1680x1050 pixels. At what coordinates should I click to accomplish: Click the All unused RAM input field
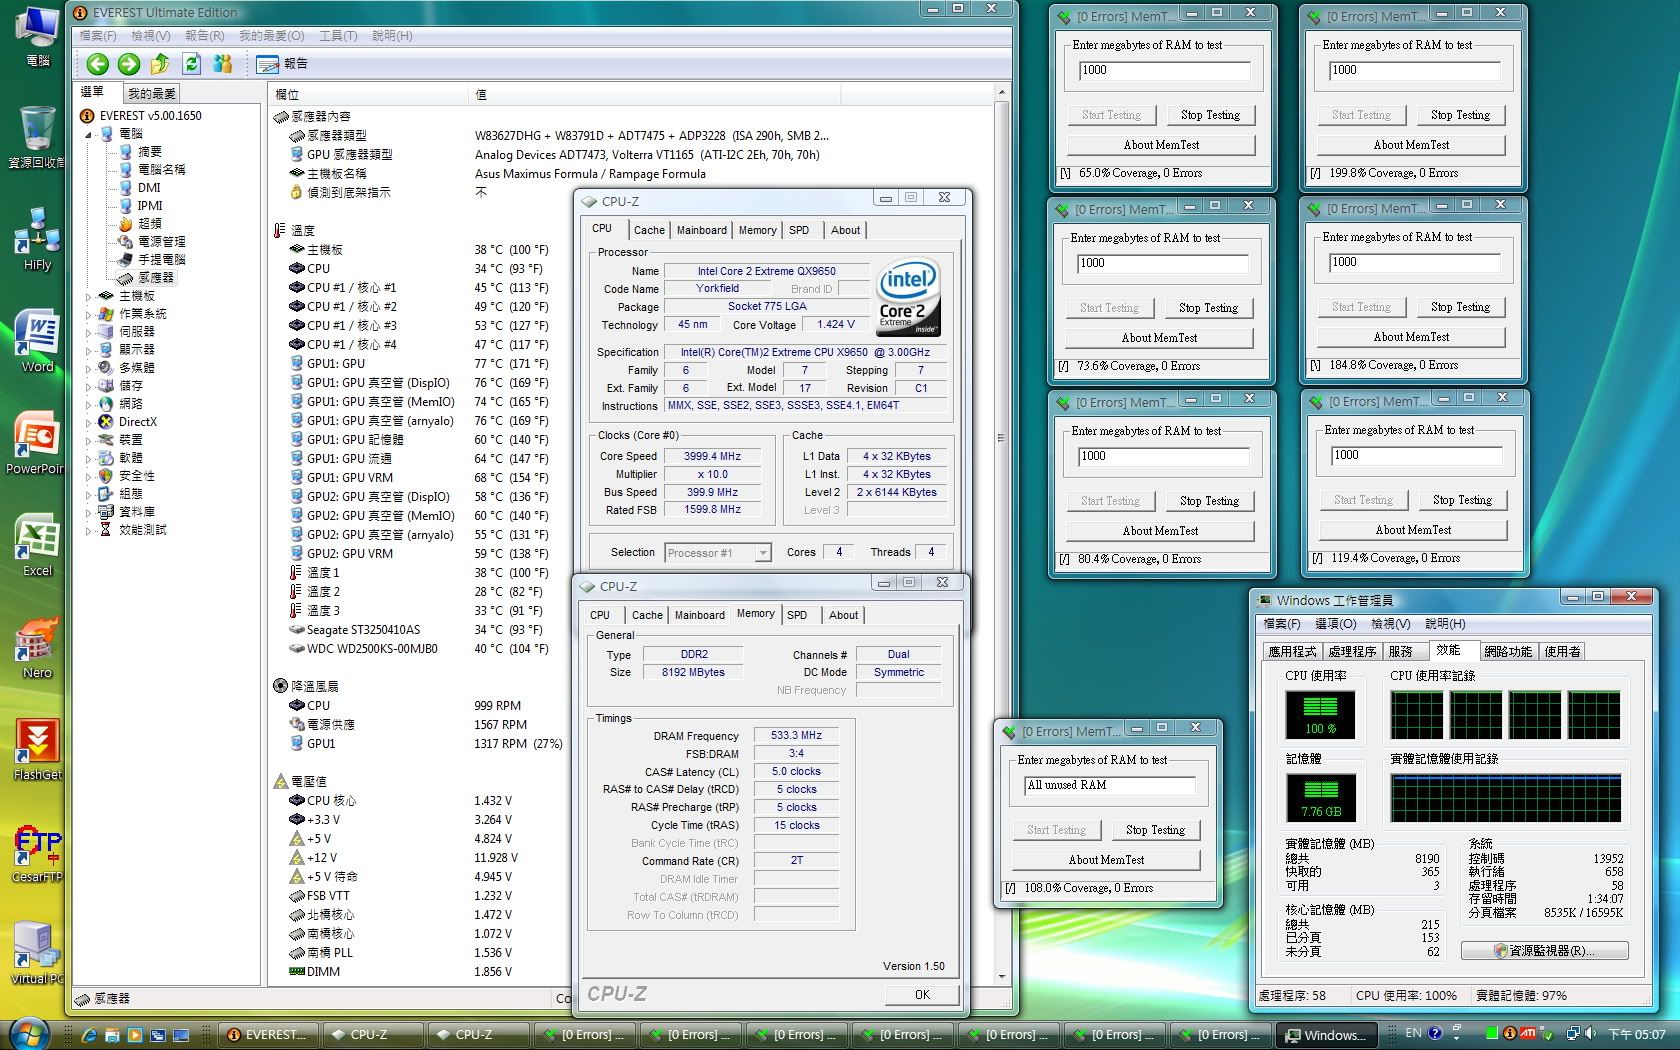coord(1110,786)
